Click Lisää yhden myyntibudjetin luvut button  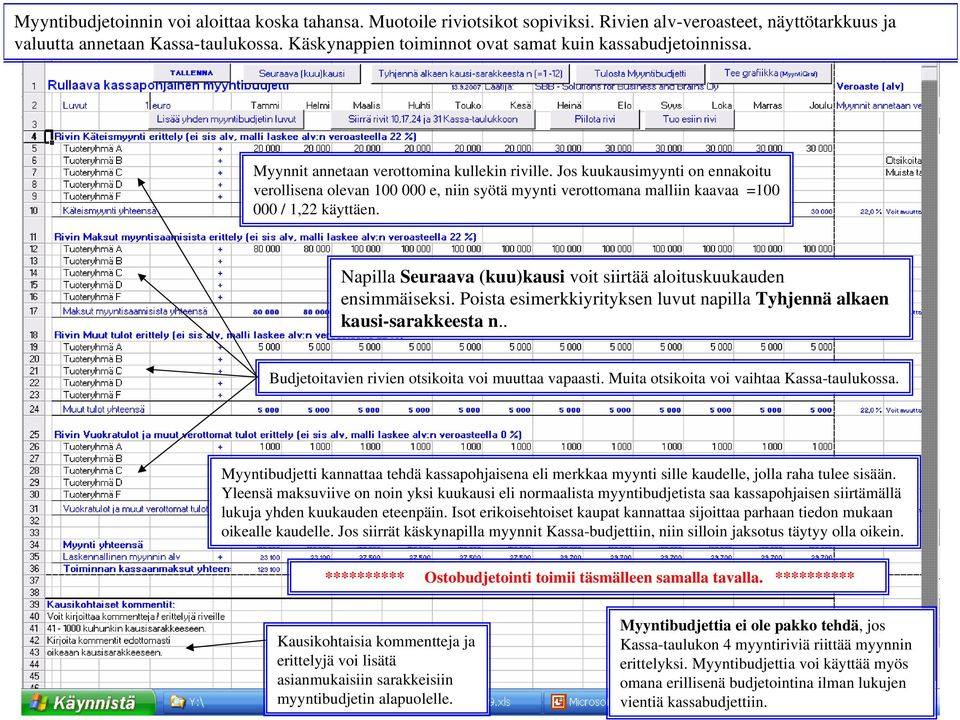click(227, 119)
